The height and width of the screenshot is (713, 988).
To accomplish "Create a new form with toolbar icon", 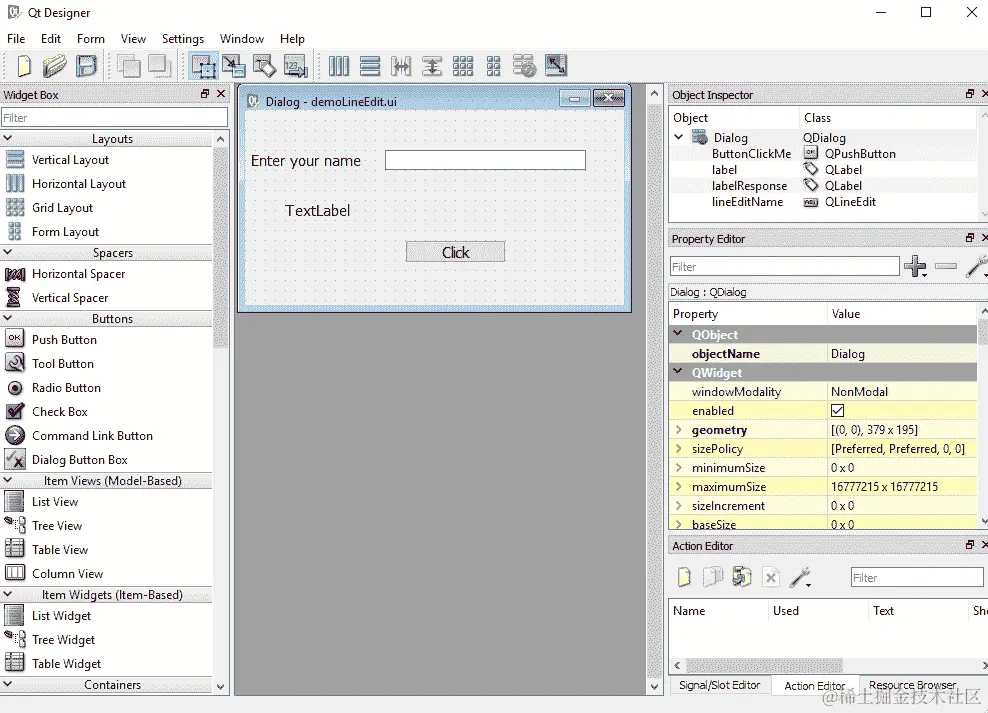I will pyautogui.click(x=24, y=66).
